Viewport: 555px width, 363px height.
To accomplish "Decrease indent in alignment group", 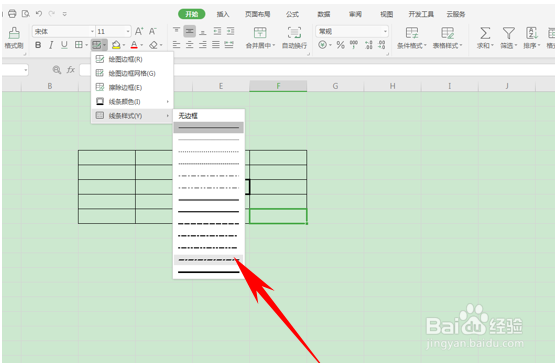I will pos(217,31).
